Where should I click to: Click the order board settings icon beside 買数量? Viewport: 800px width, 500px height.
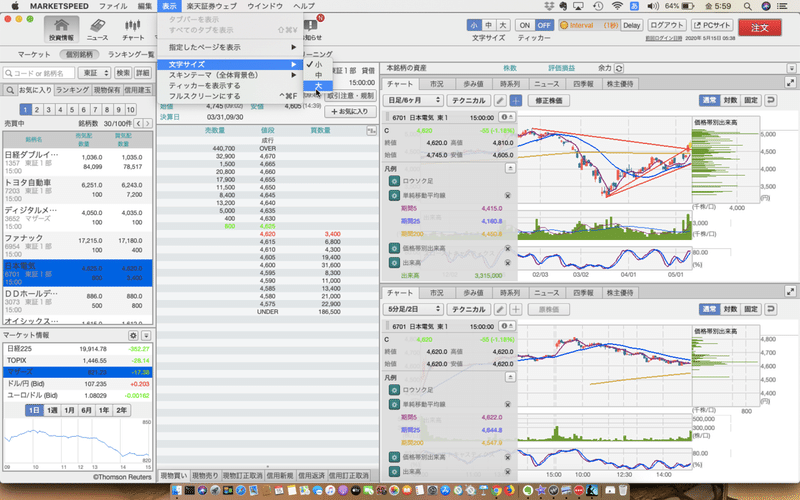point(371,131)
